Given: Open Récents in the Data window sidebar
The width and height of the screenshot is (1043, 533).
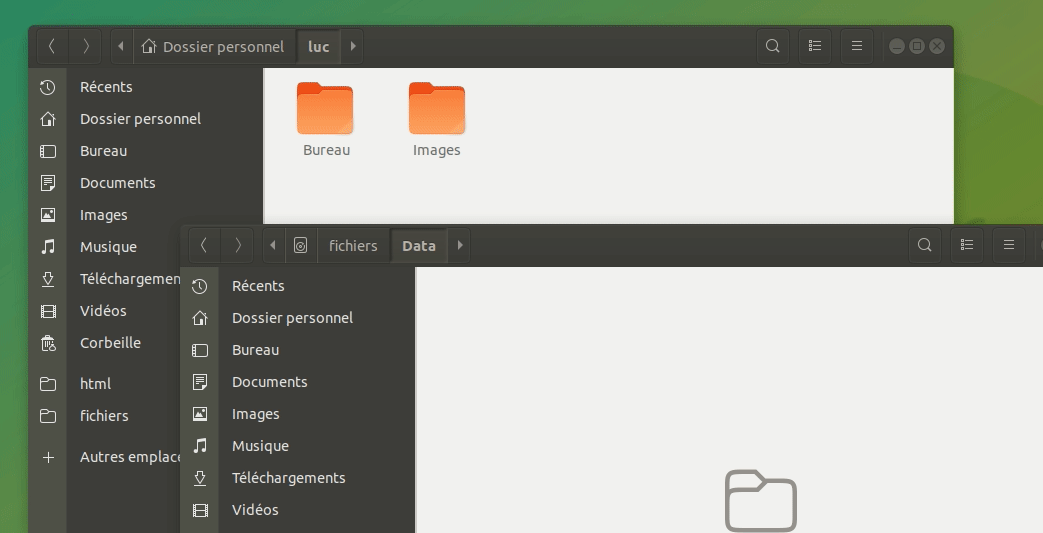Looking at the screenshot, I should point(258,286).
